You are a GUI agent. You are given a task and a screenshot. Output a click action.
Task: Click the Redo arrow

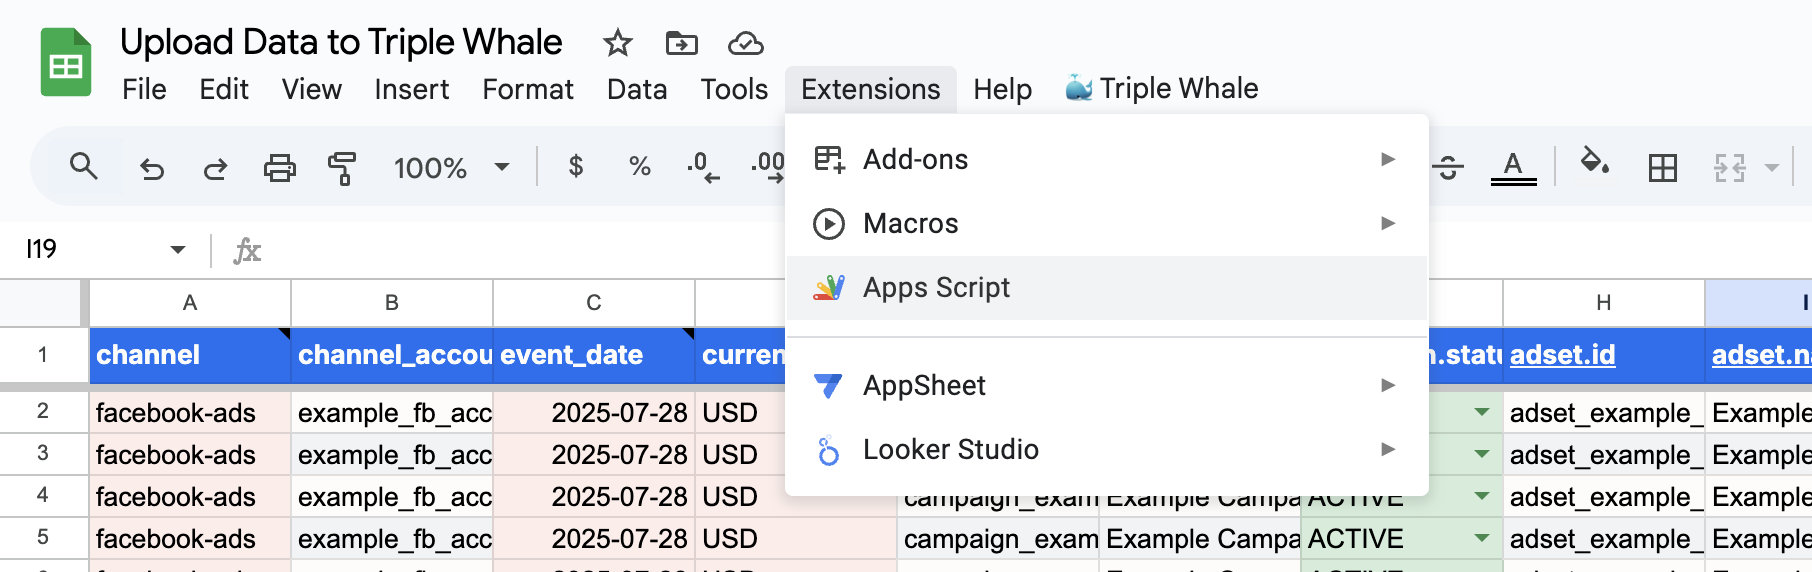pyautogui.click(x=215, y=168)
